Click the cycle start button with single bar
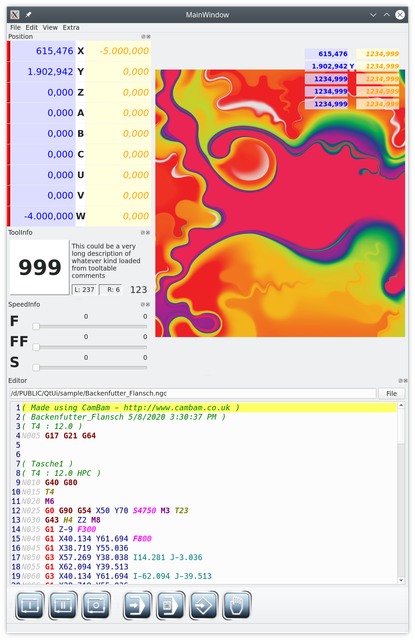This screenshot has height=640, width=415. coord(30,606)
